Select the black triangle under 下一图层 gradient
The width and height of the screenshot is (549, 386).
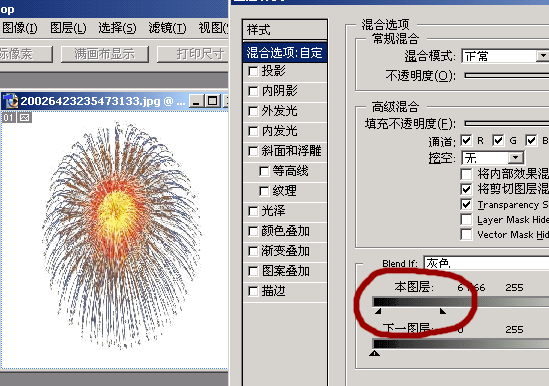(375, 353)
